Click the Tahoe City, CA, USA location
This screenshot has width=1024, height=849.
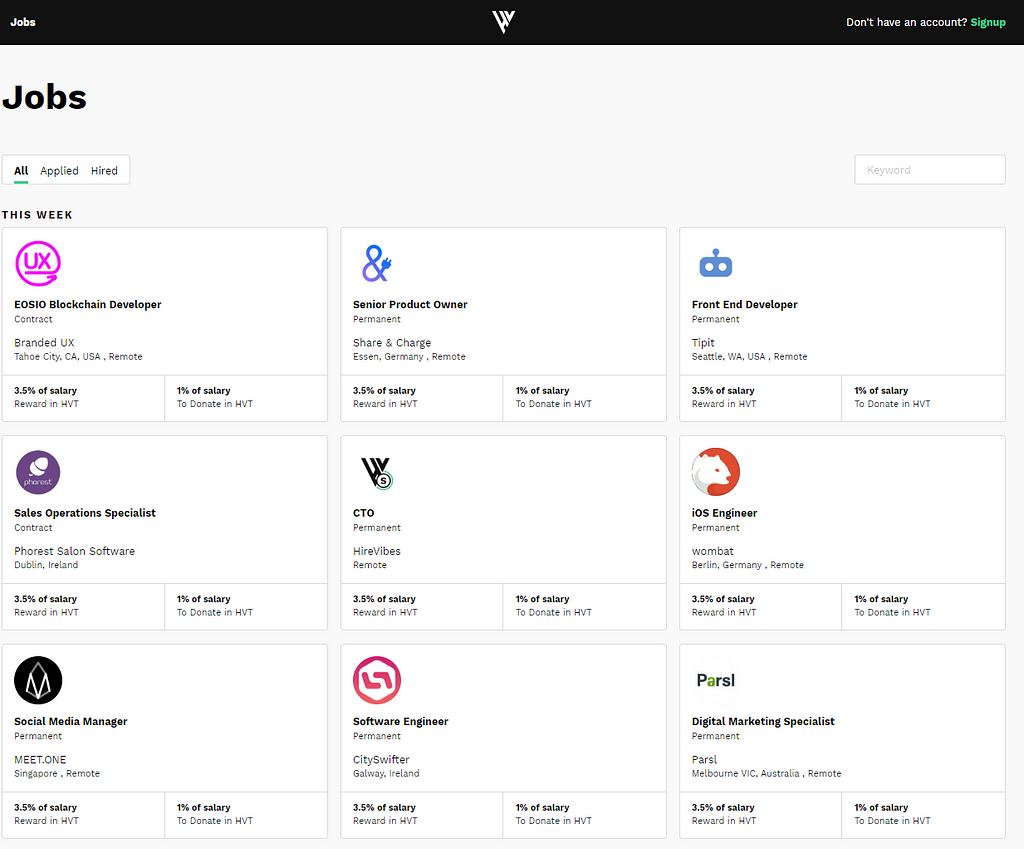(x=57, y=357)
